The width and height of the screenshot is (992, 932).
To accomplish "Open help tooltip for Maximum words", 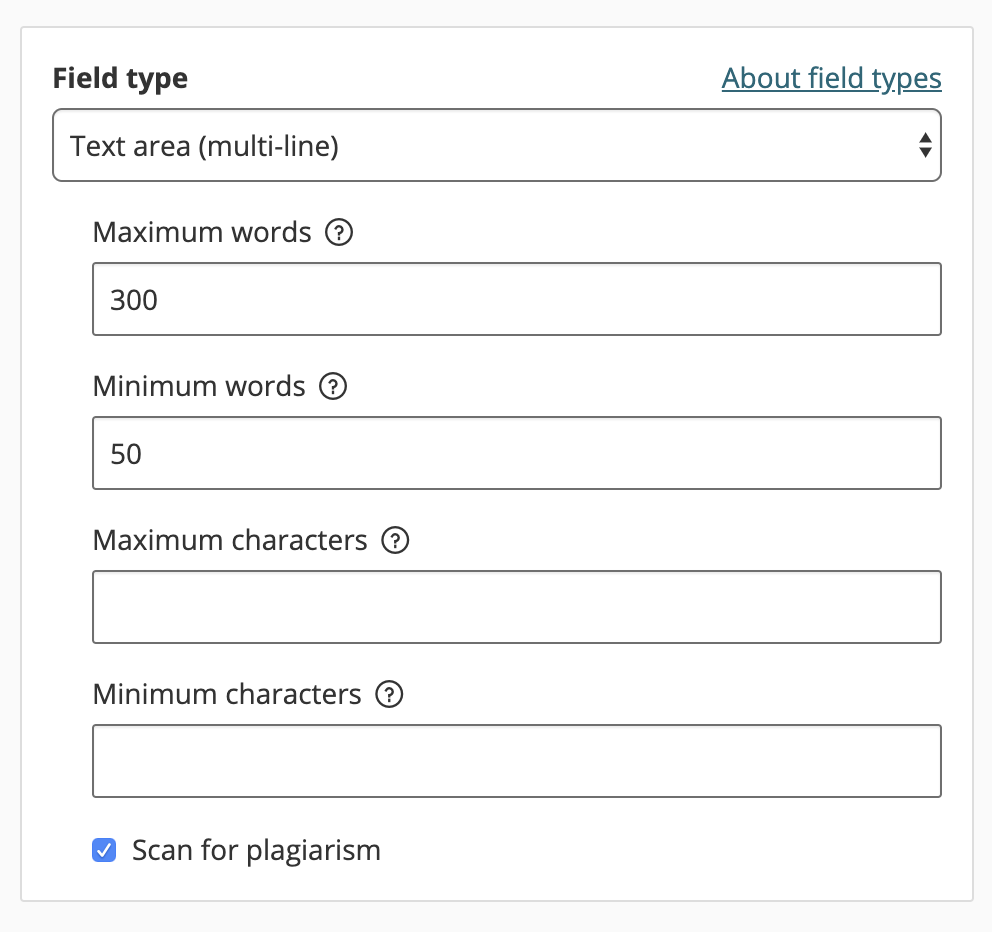I will [x=340, y=233].
